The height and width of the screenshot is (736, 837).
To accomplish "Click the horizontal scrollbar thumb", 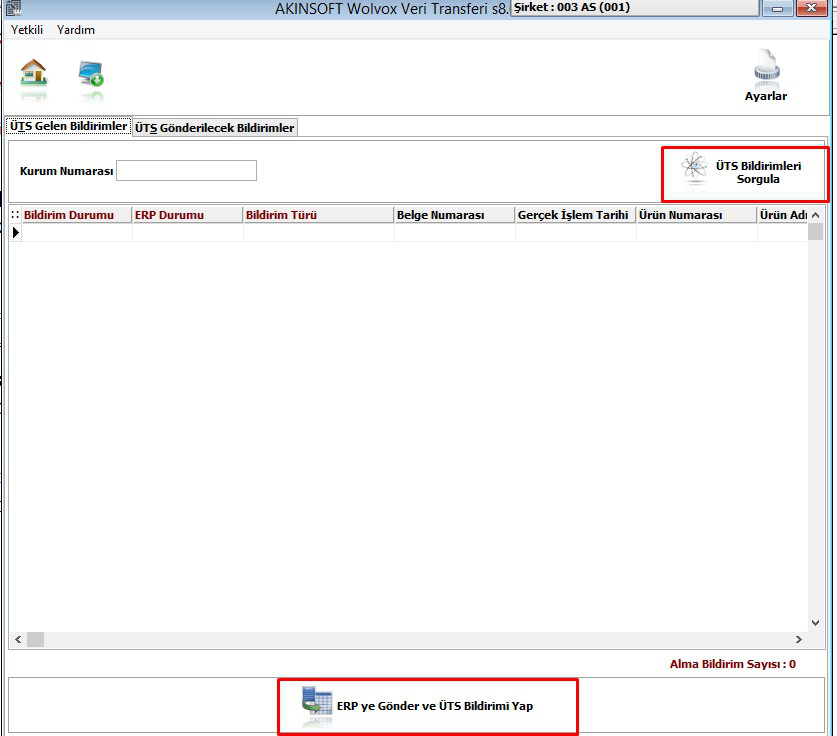I will tap(35, 639).
